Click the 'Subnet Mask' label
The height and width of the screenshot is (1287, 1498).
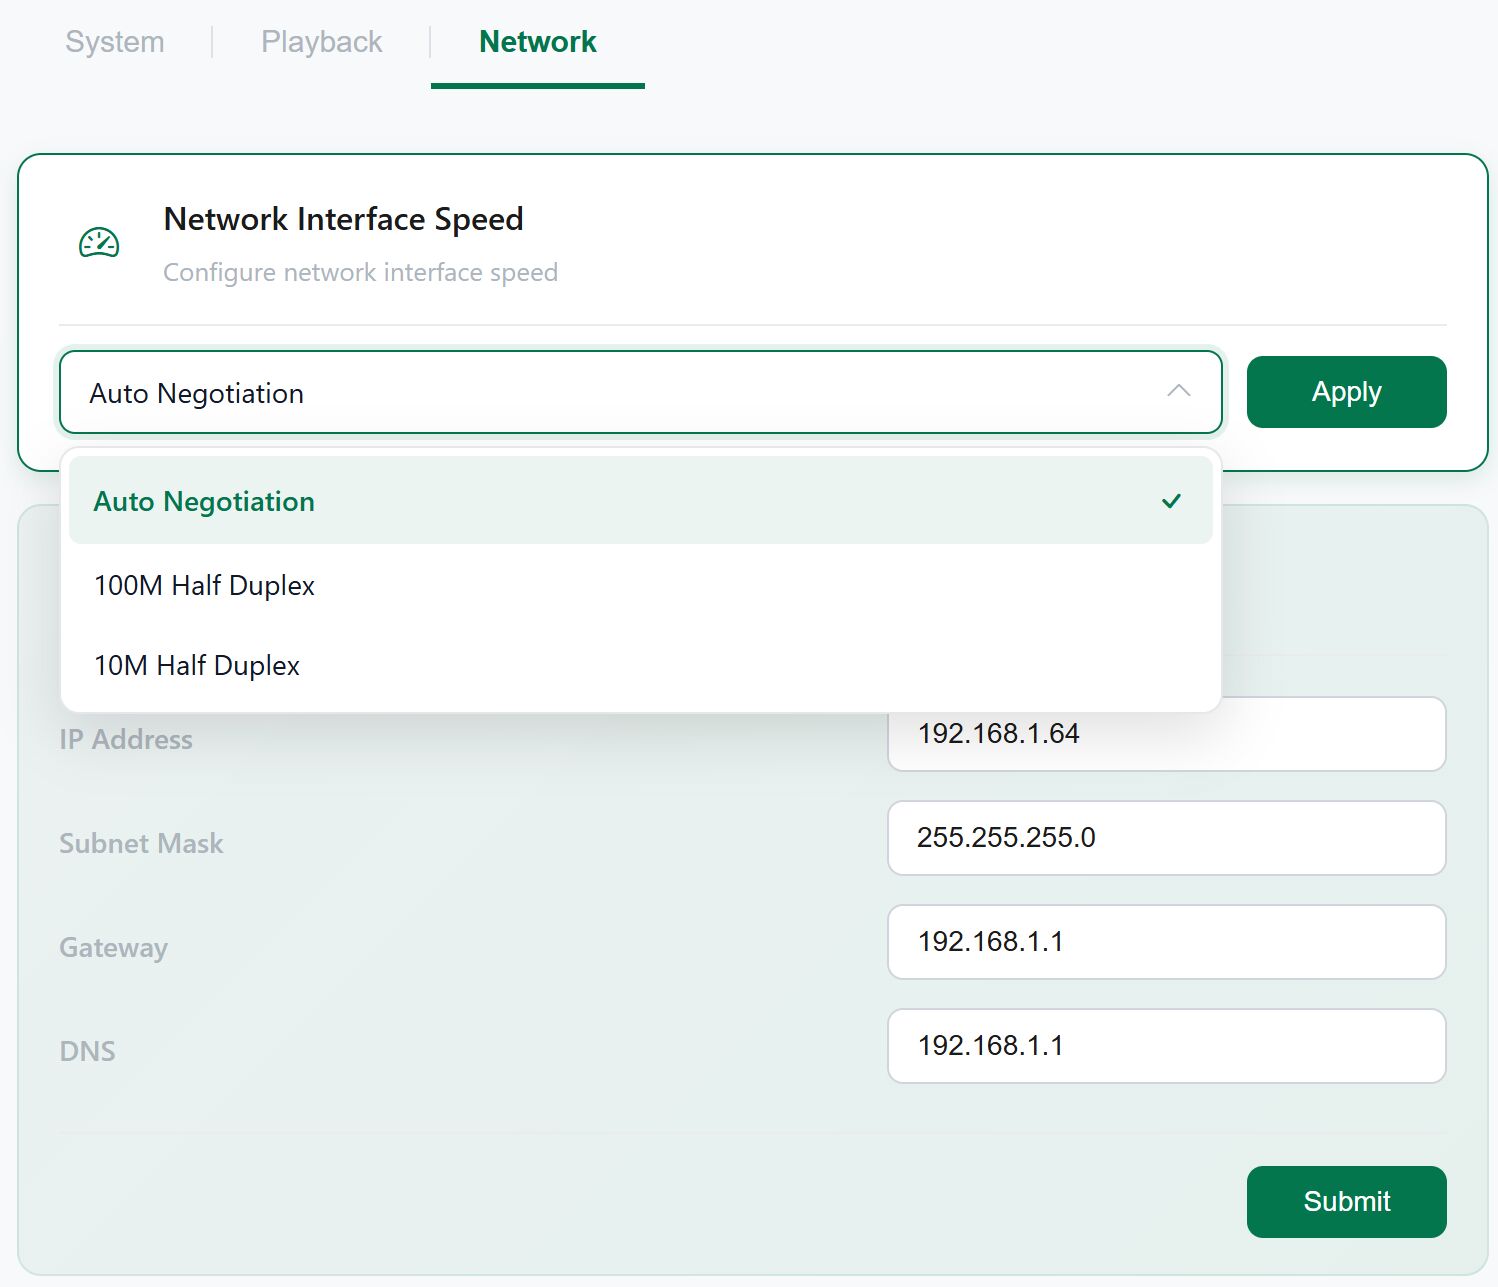coord(141,844)
